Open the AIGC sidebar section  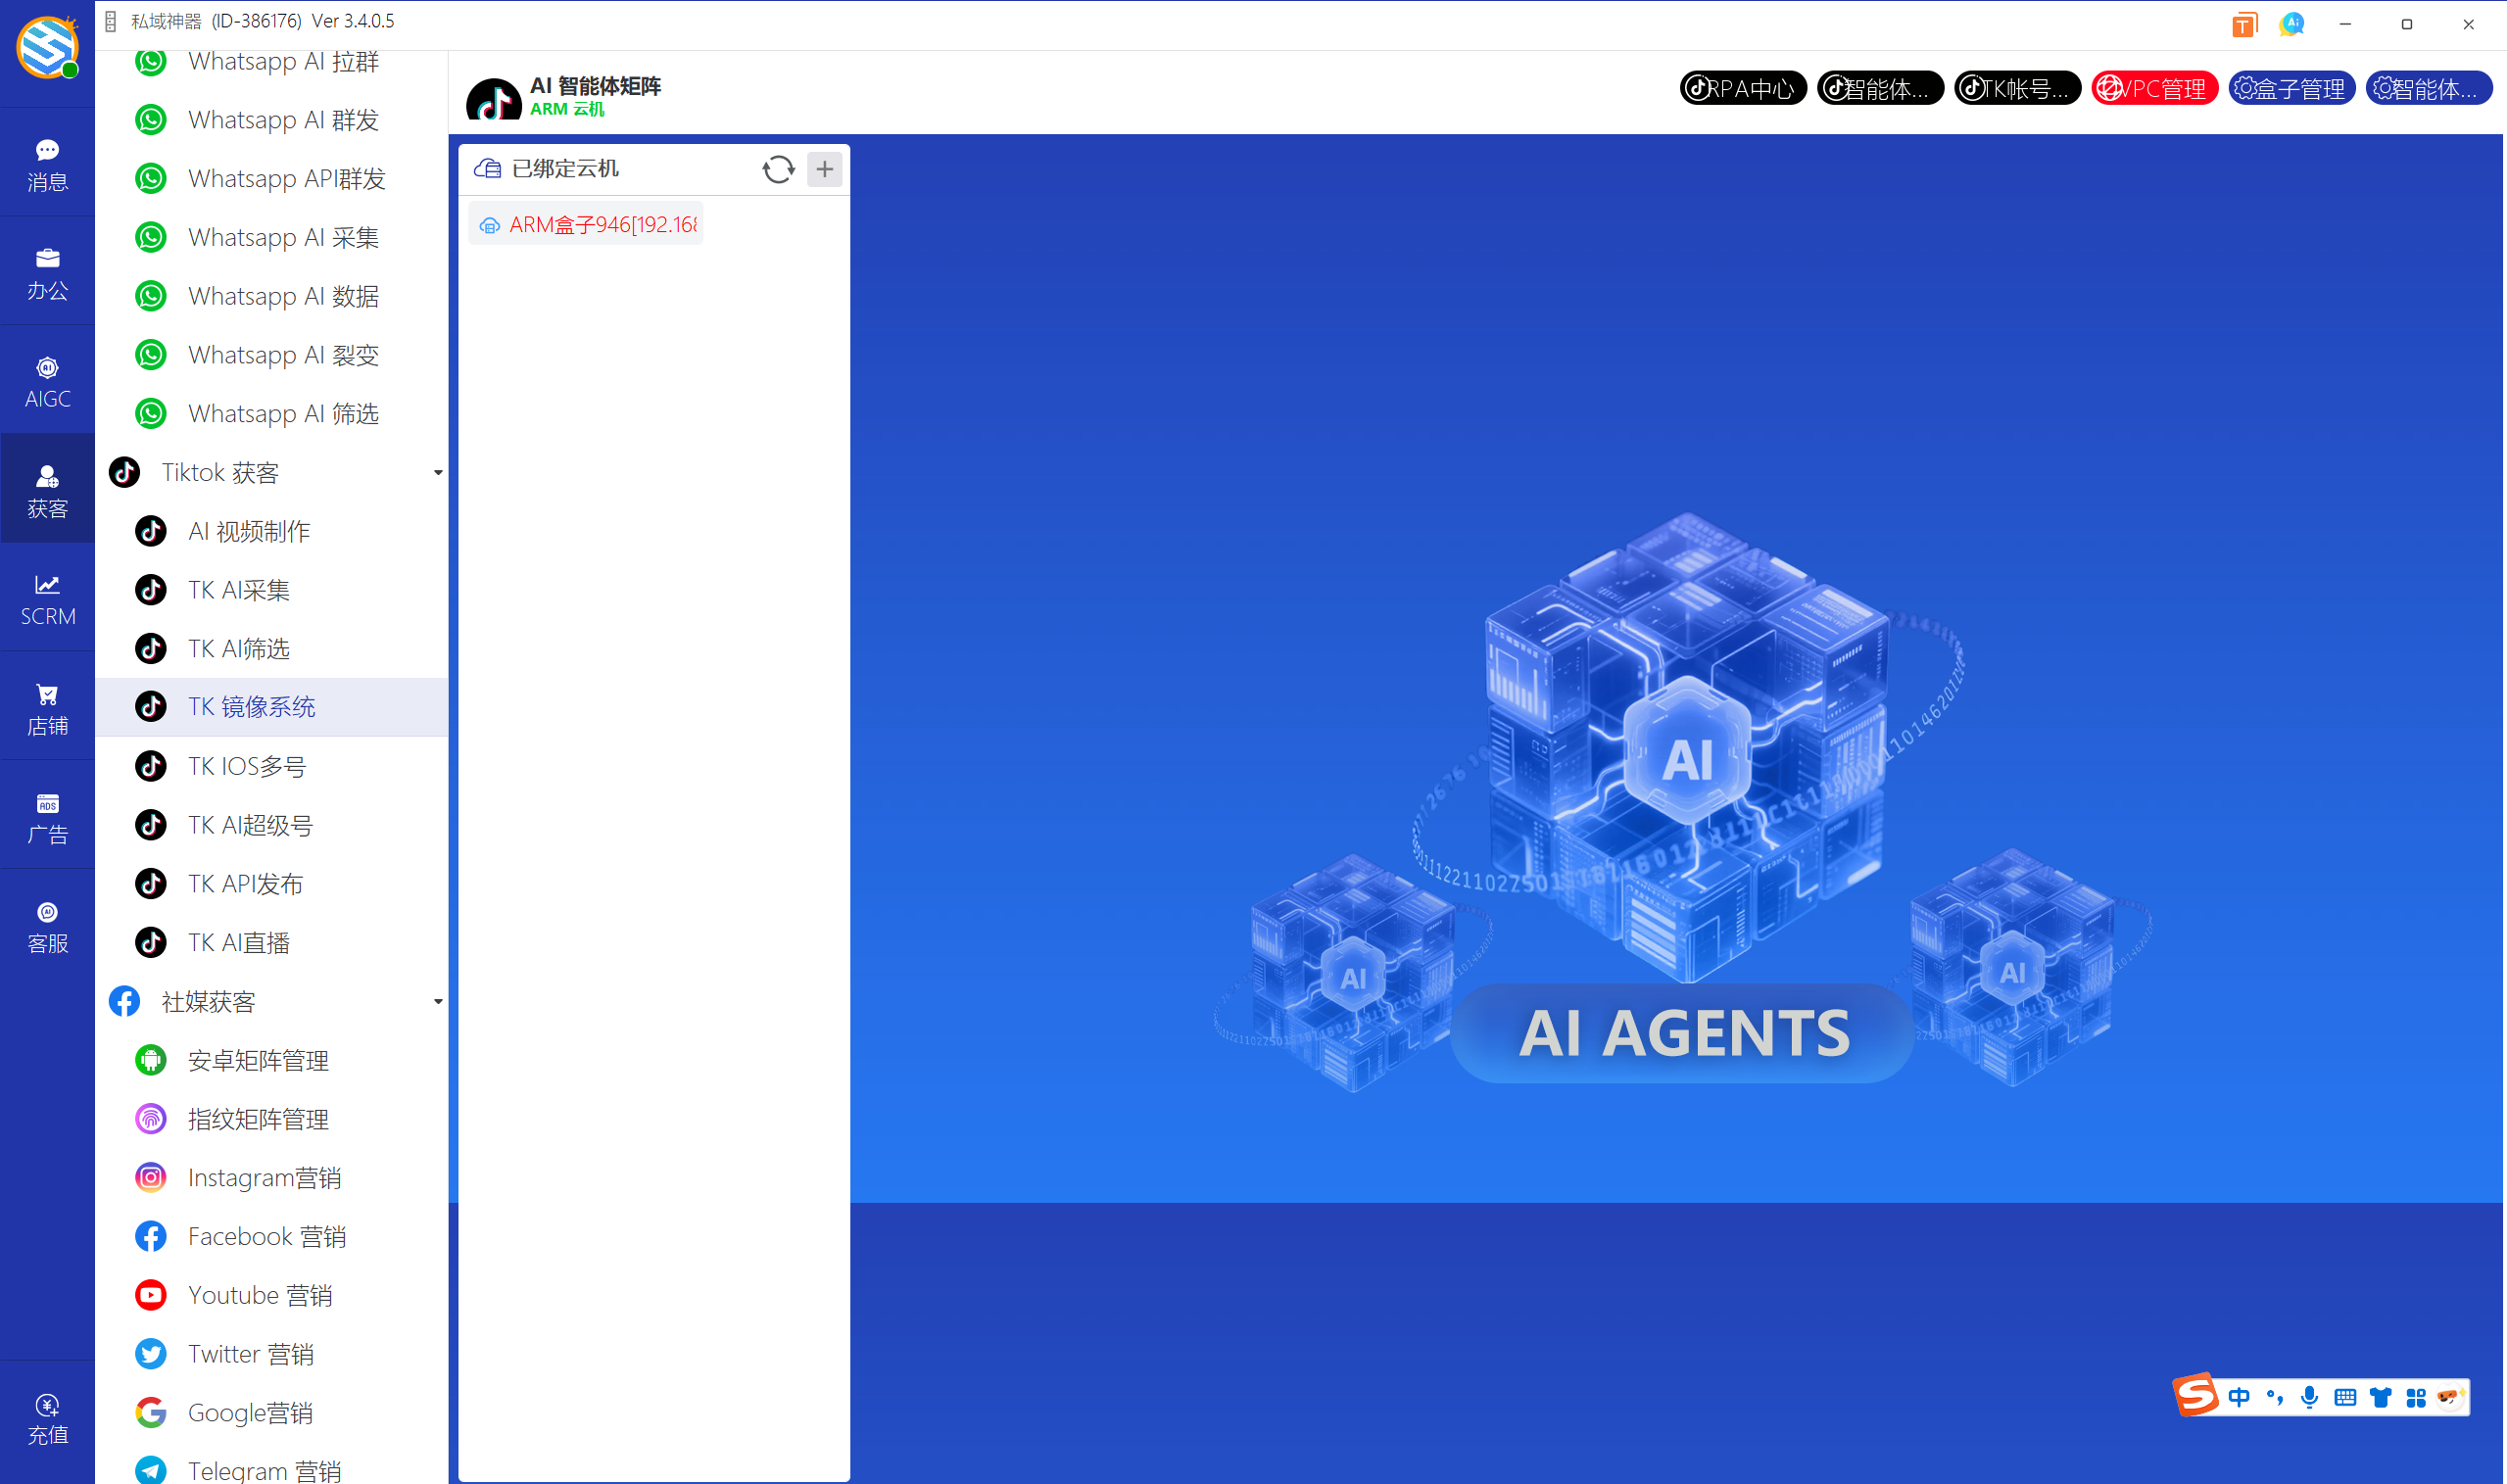click(47, 382)
